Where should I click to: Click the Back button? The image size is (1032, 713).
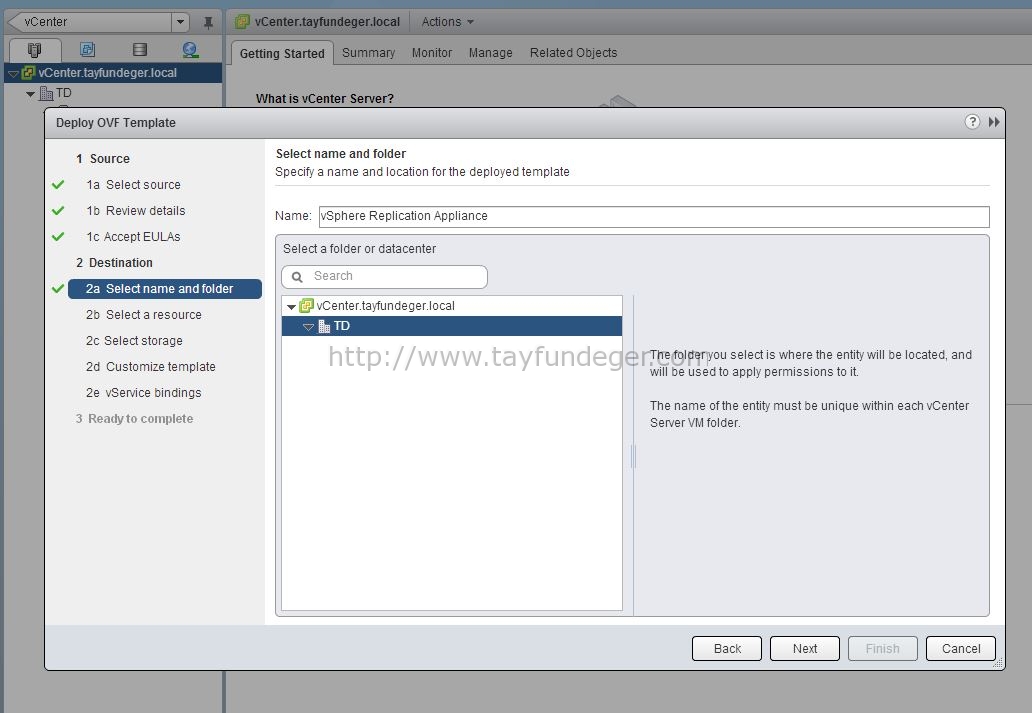(x=727, y=648)
